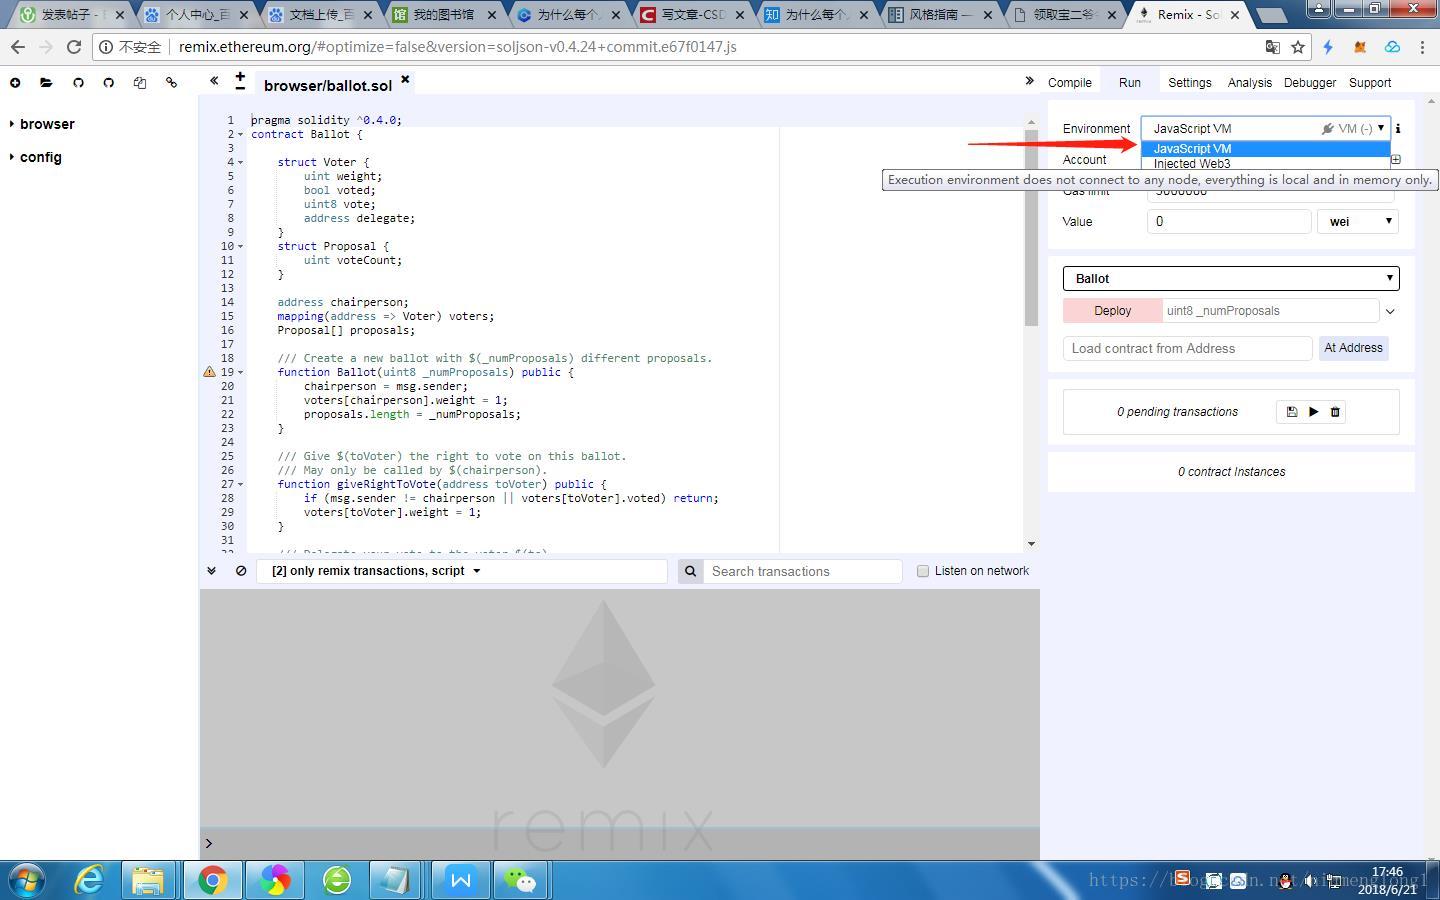
Task: Open the Analysis tab
Action: (1250, 83)
